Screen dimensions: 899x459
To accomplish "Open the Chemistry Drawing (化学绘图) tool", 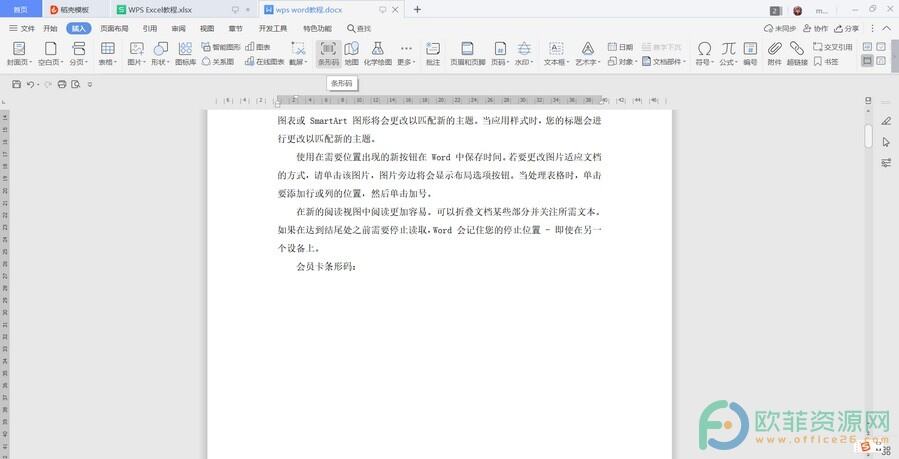I will click(x=377, y=54).
